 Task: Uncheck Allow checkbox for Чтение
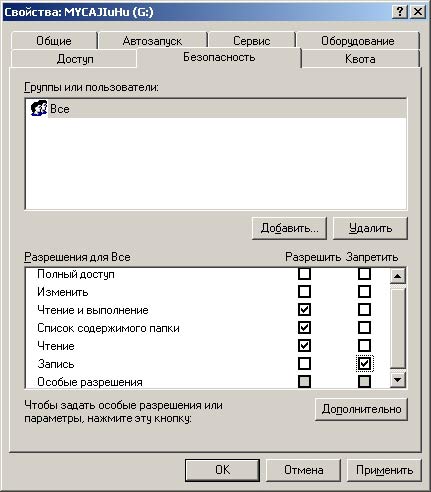pos(304,345)
